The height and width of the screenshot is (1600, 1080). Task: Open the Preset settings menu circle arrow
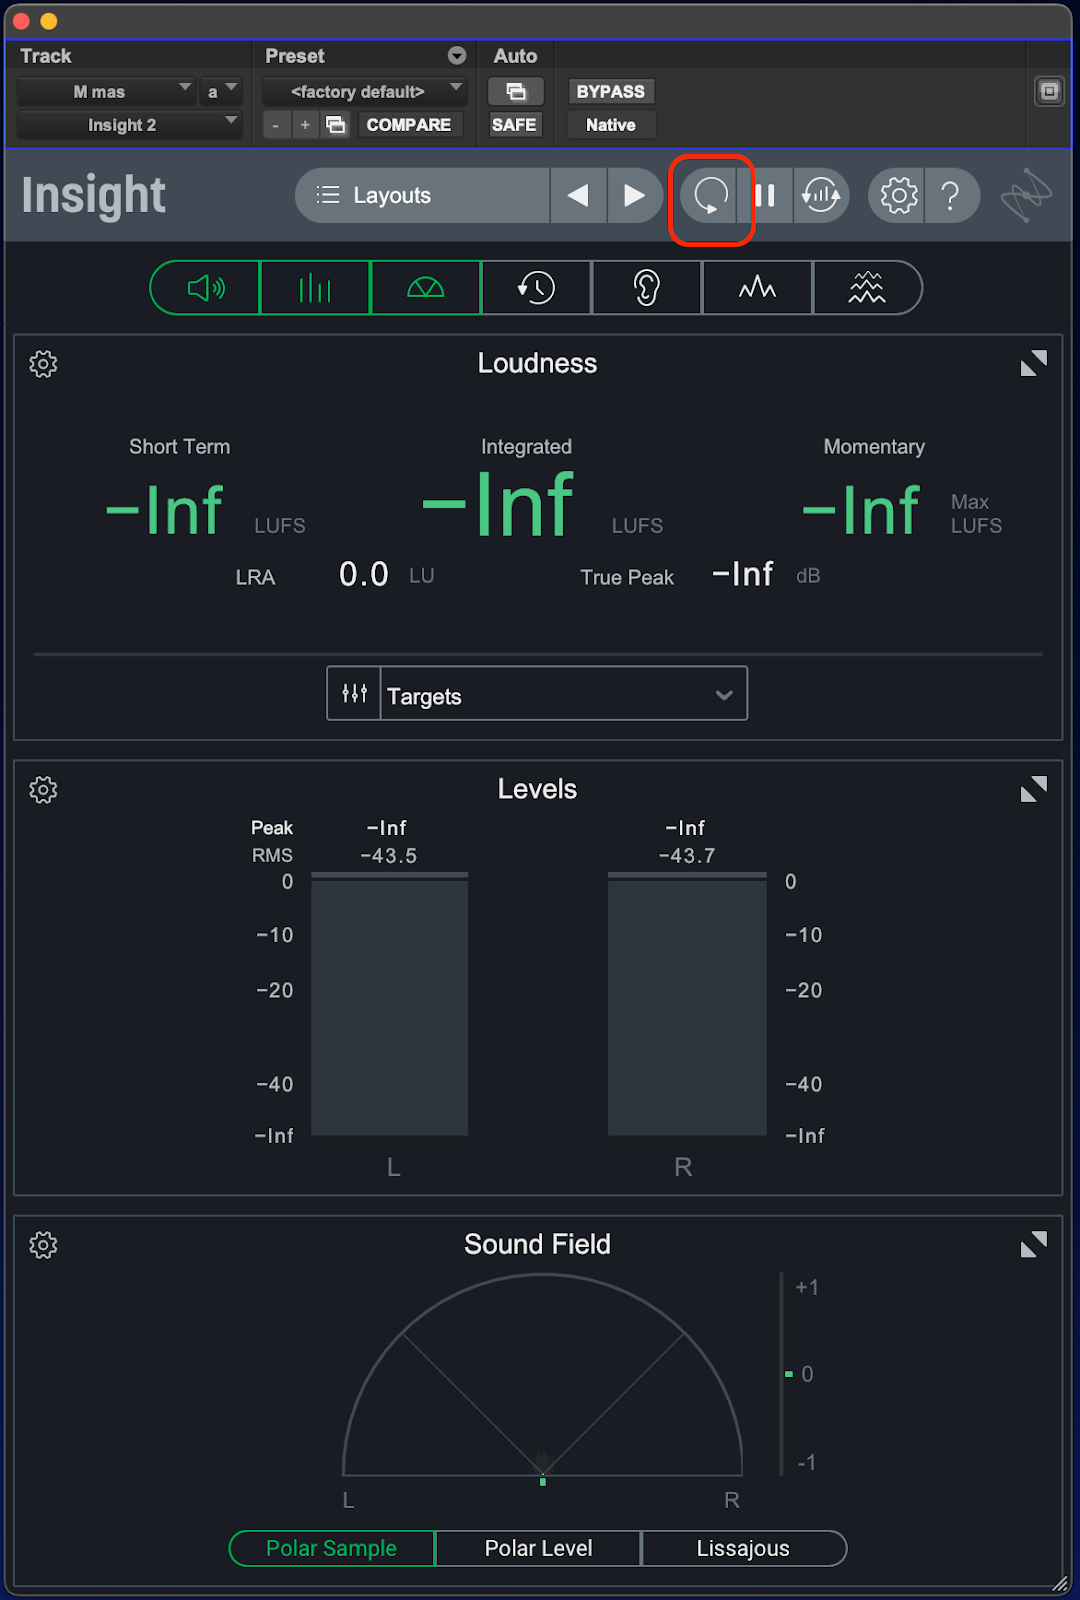pyautogui.click(x=457, y=56)
